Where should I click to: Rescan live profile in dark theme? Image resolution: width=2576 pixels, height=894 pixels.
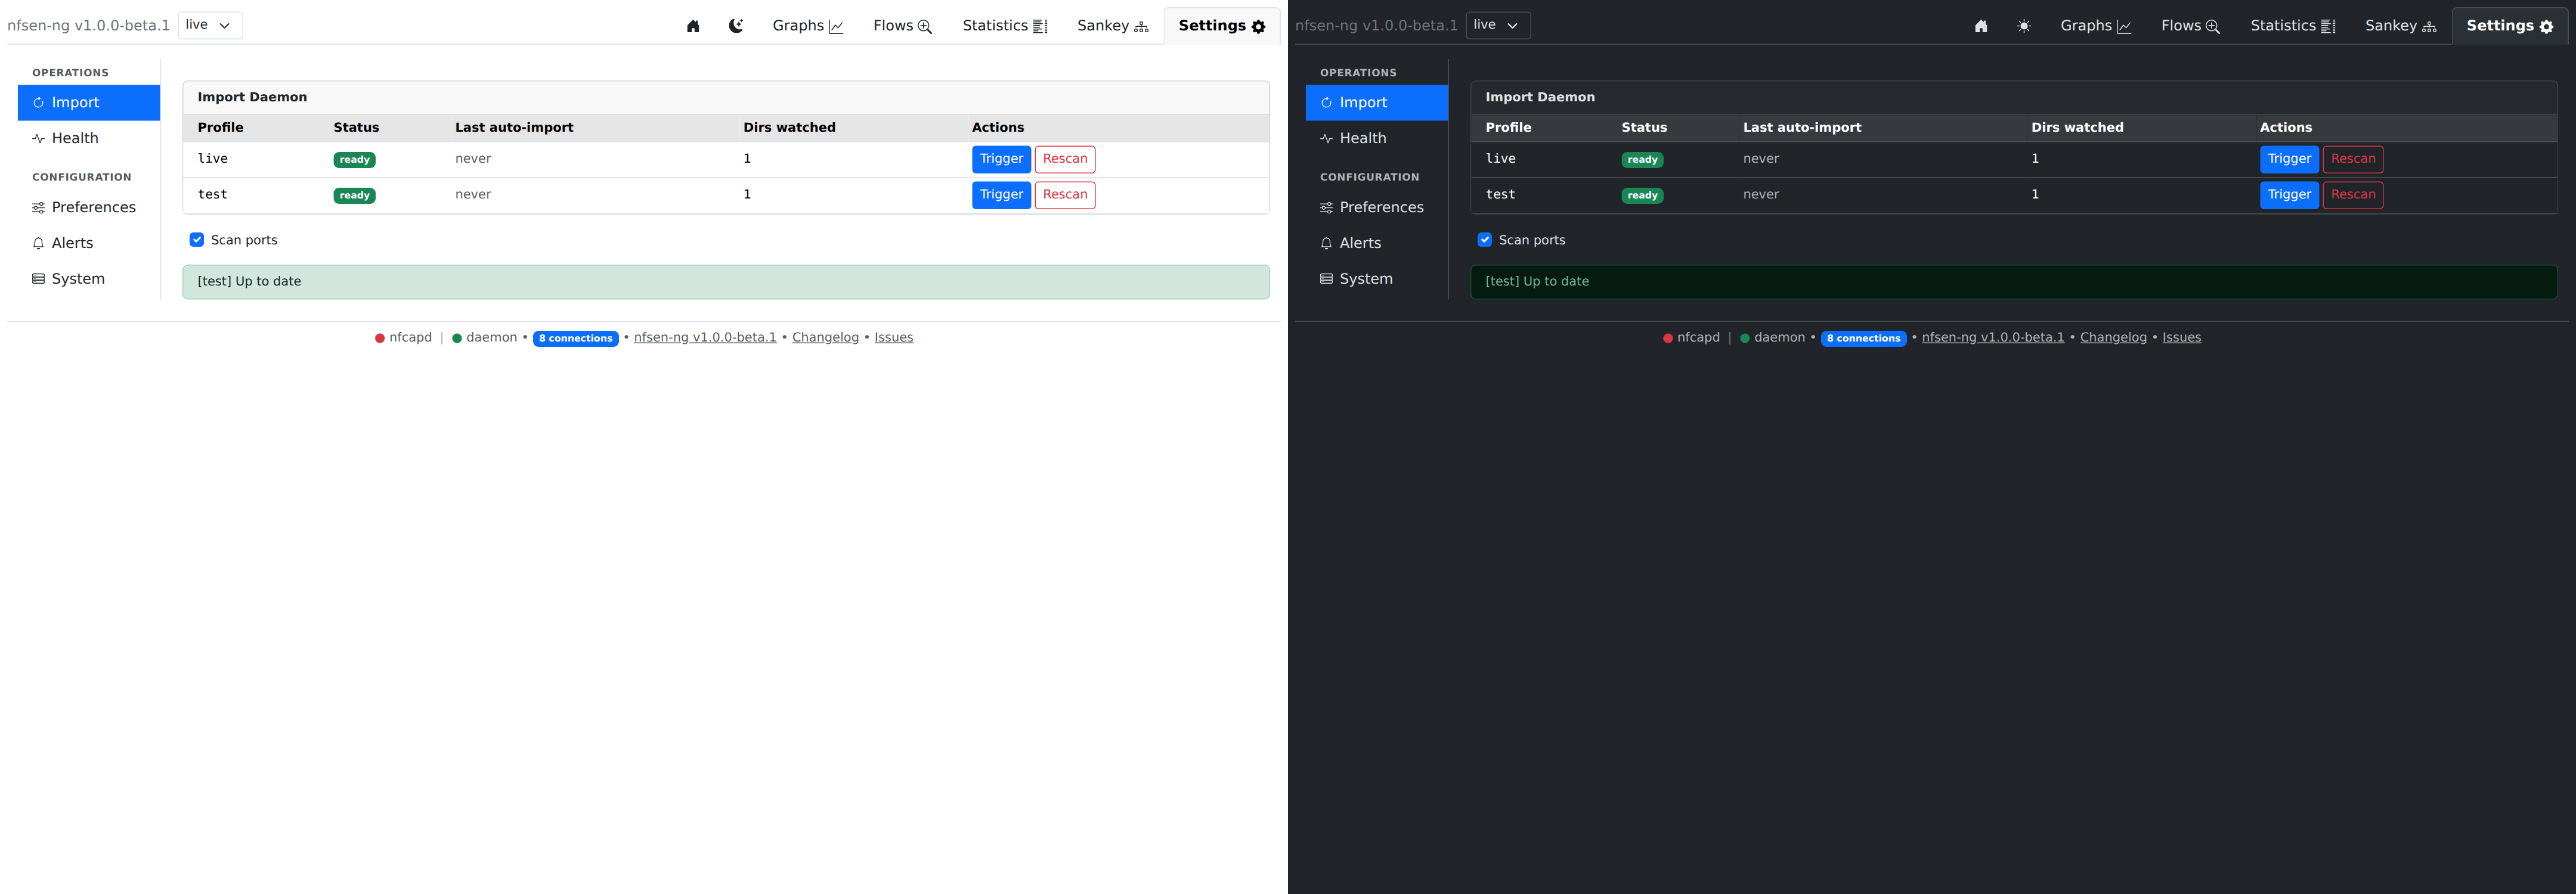(2353, 159)
